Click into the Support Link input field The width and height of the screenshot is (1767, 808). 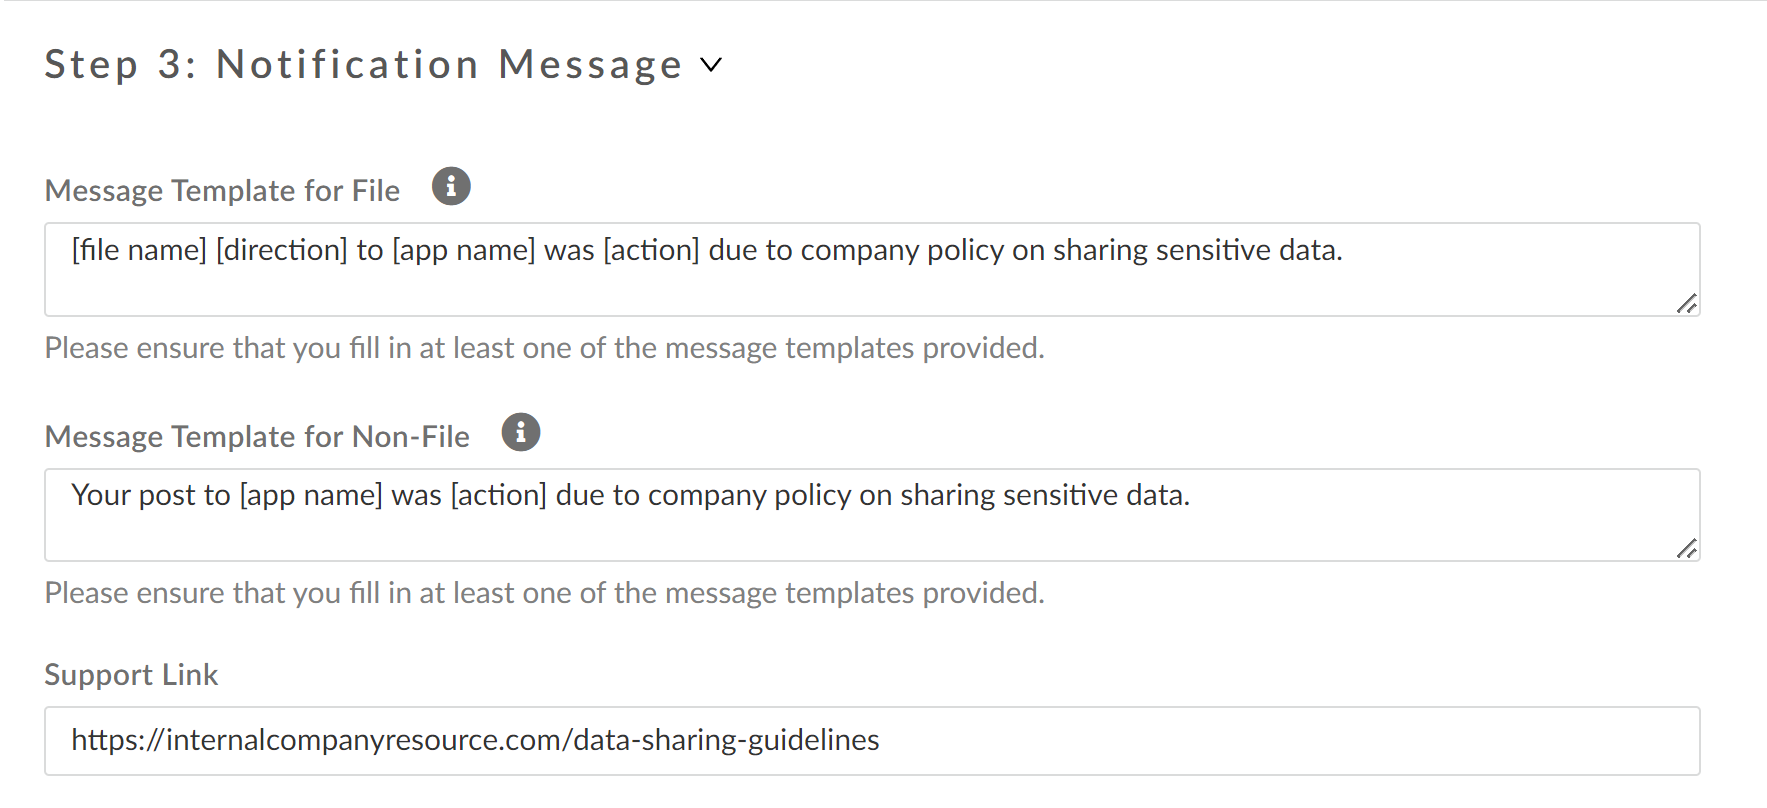click(1200, 741)
